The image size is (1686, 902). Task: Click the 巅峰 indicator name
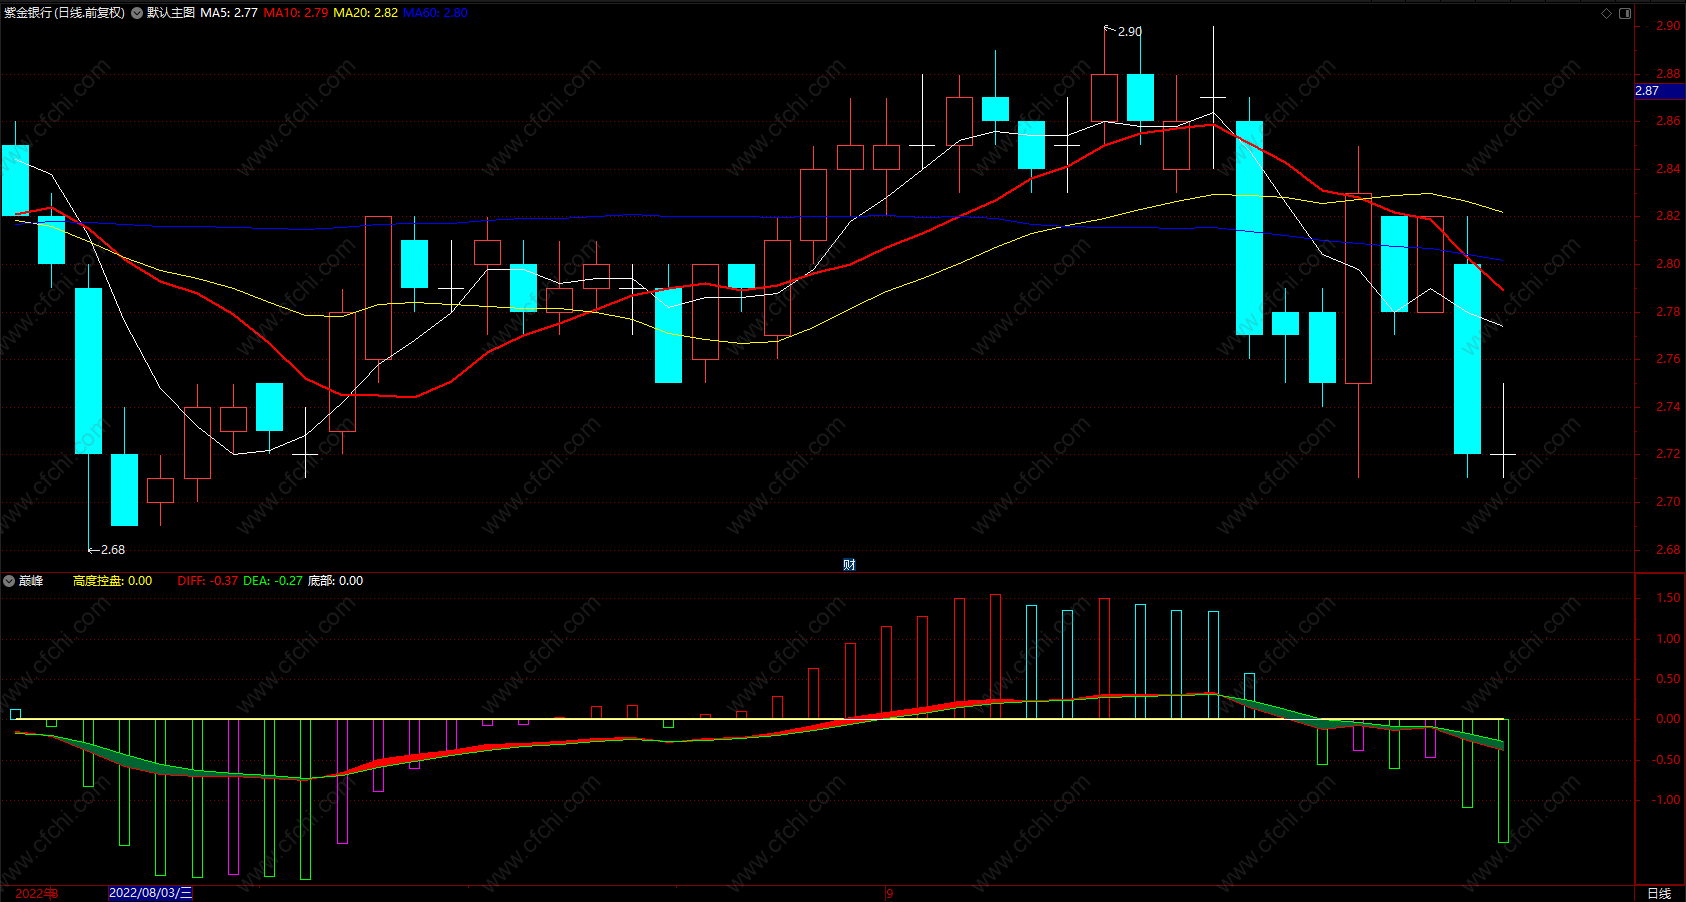[x=31, y=581]
